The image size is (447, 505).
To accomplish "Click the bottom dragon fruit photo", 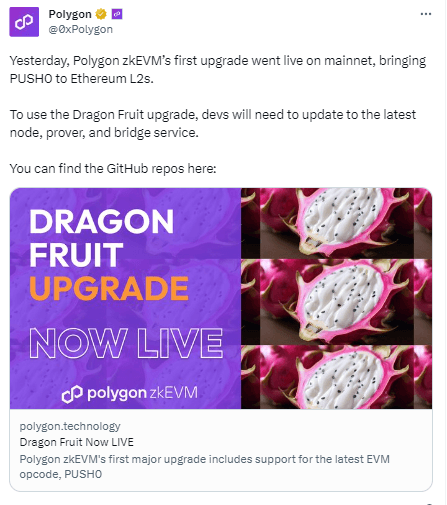I will [337, 377].
